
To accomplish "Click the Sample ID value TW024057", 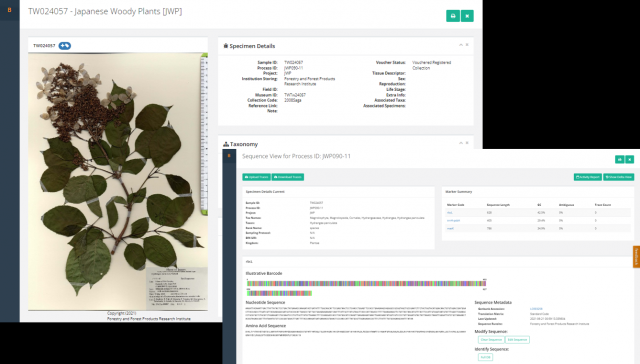I will (293, 62).
